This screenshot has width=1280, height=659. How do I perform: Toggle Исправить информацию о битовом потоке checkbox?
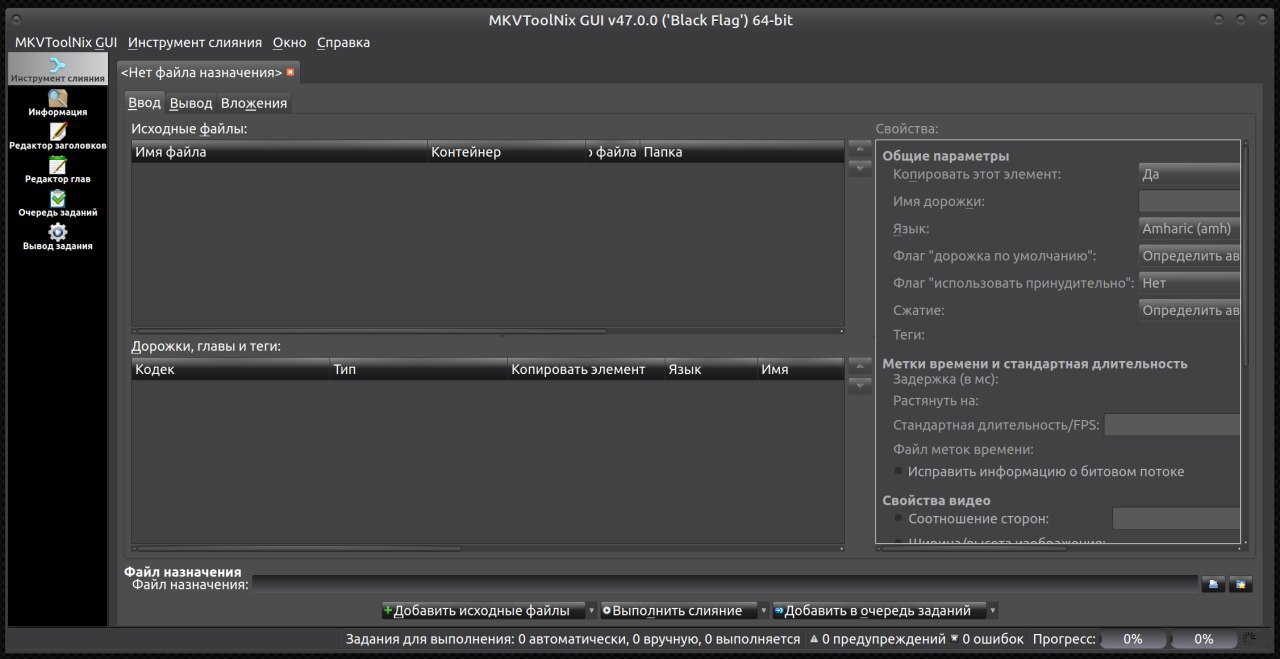[x=899, y=471]
